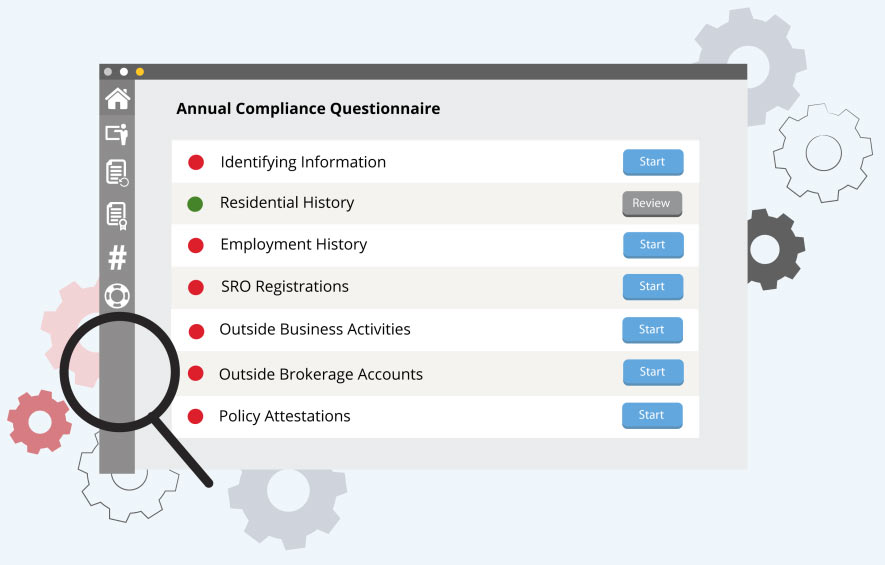885x565 pixels.
Task: Open the lifebuoy support icon
Action: (117, 296)
